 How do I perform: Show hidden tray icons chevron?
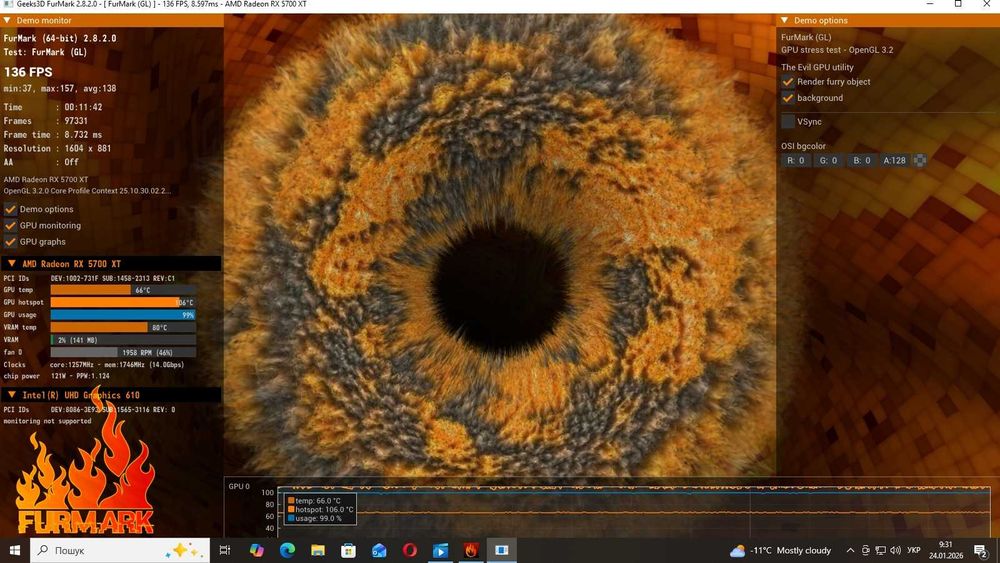click(x=850, y=550)
